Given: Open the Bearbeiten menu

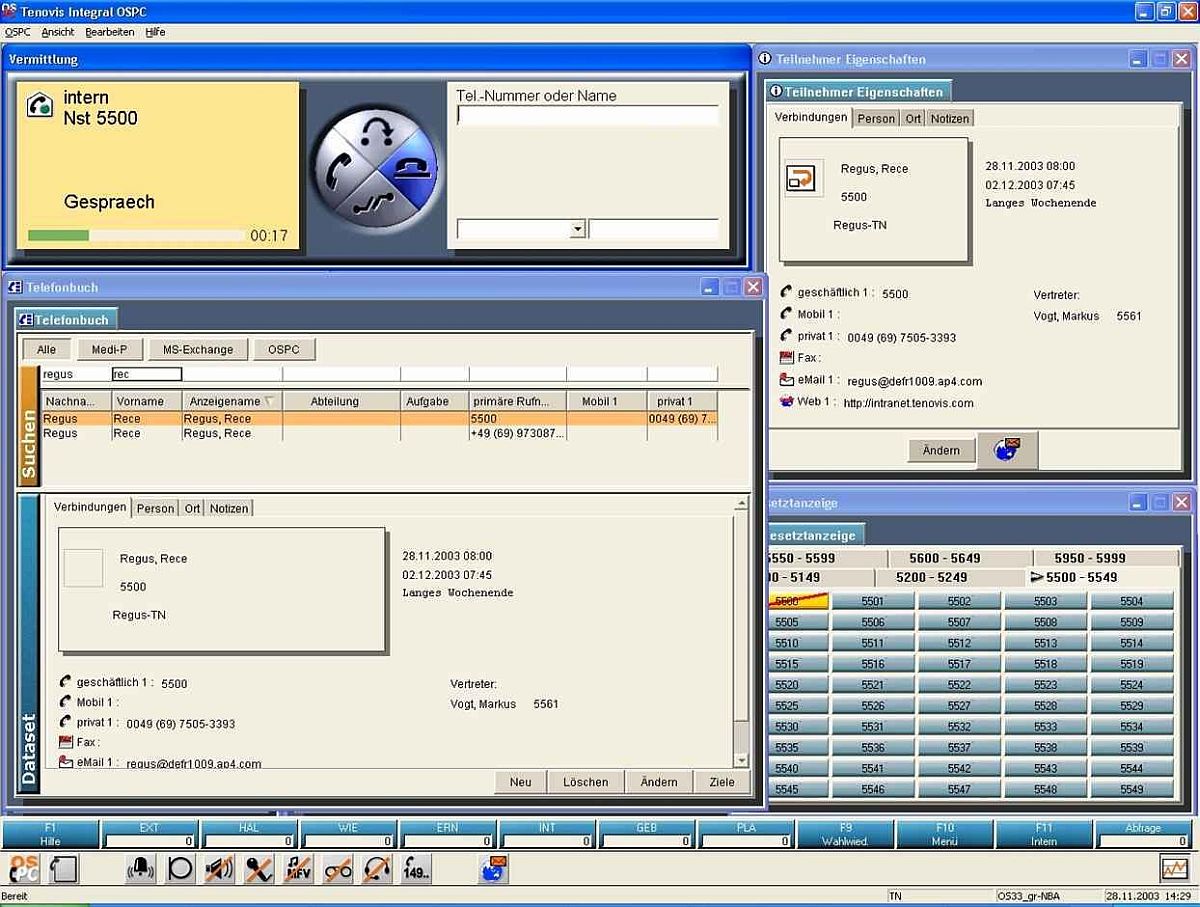Looking at the screenshot, I should pos(110,32).
